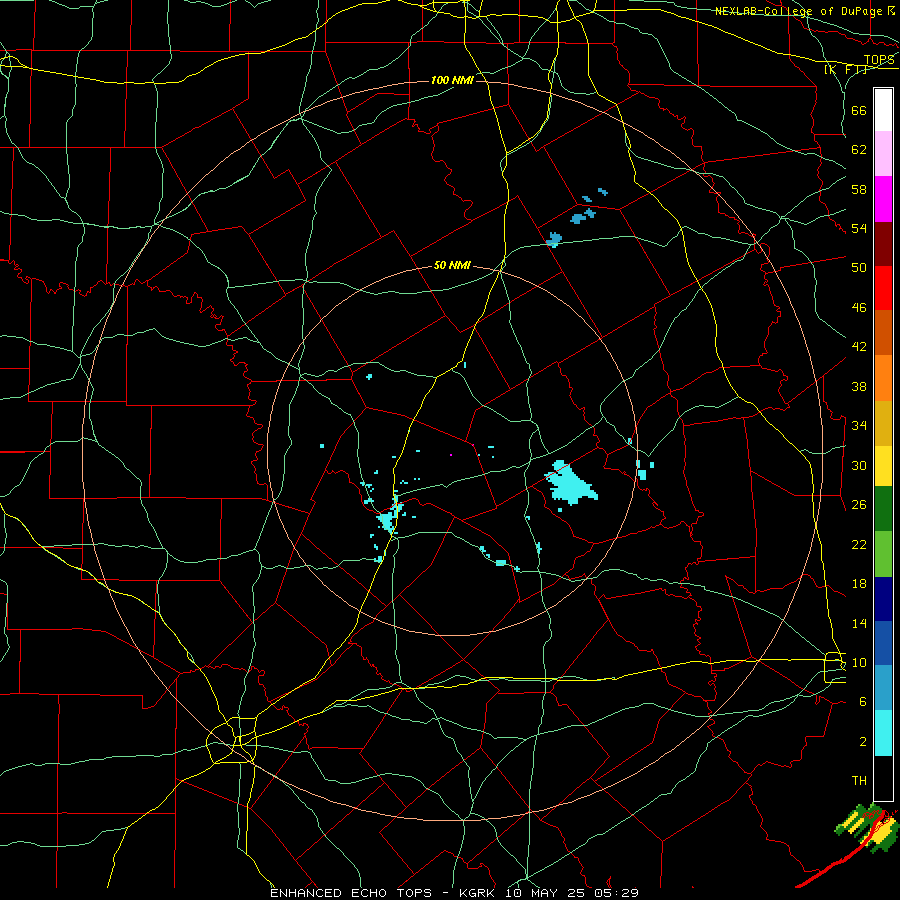Select the dark red legend swatch

click(x=883, y=244)
